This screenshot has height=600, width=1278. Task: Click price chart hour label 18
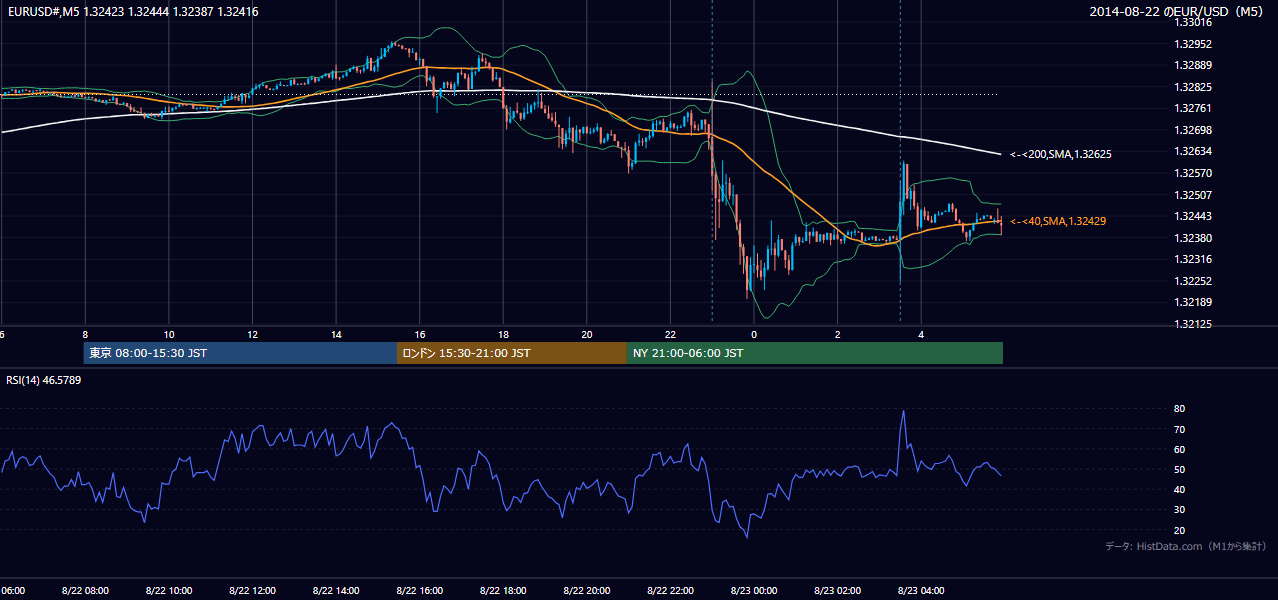click(504, 335)
